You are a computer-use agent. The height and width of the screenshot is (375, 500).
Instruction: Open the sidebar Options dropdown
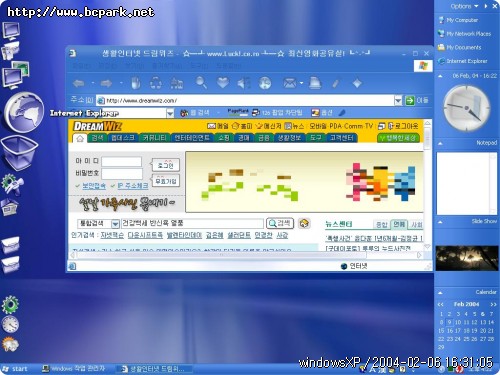(464, 6)
